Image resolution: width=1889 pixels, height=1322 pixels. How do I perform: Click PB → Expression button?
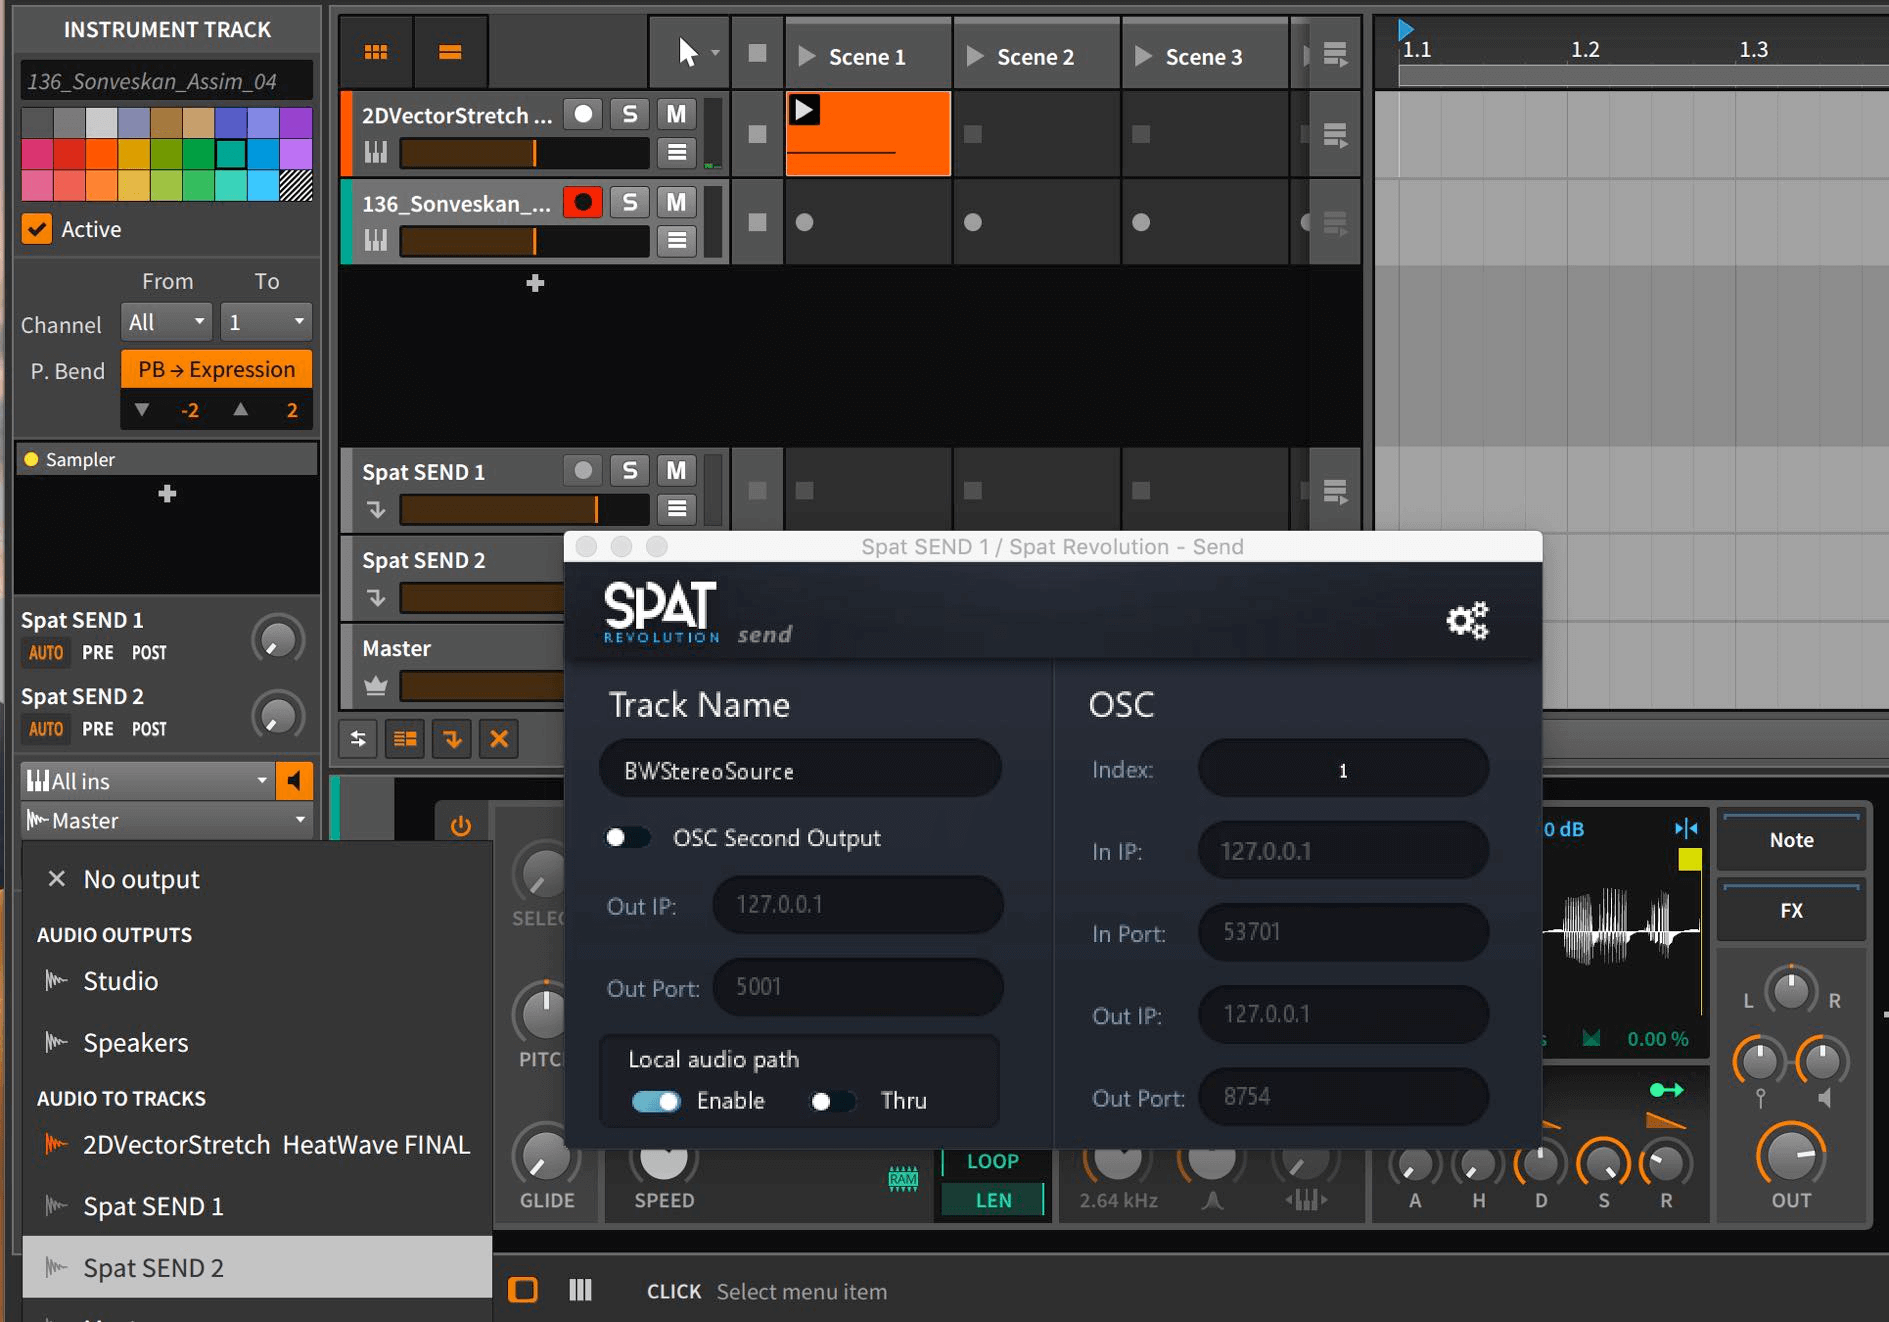click(x=216, y=369)
